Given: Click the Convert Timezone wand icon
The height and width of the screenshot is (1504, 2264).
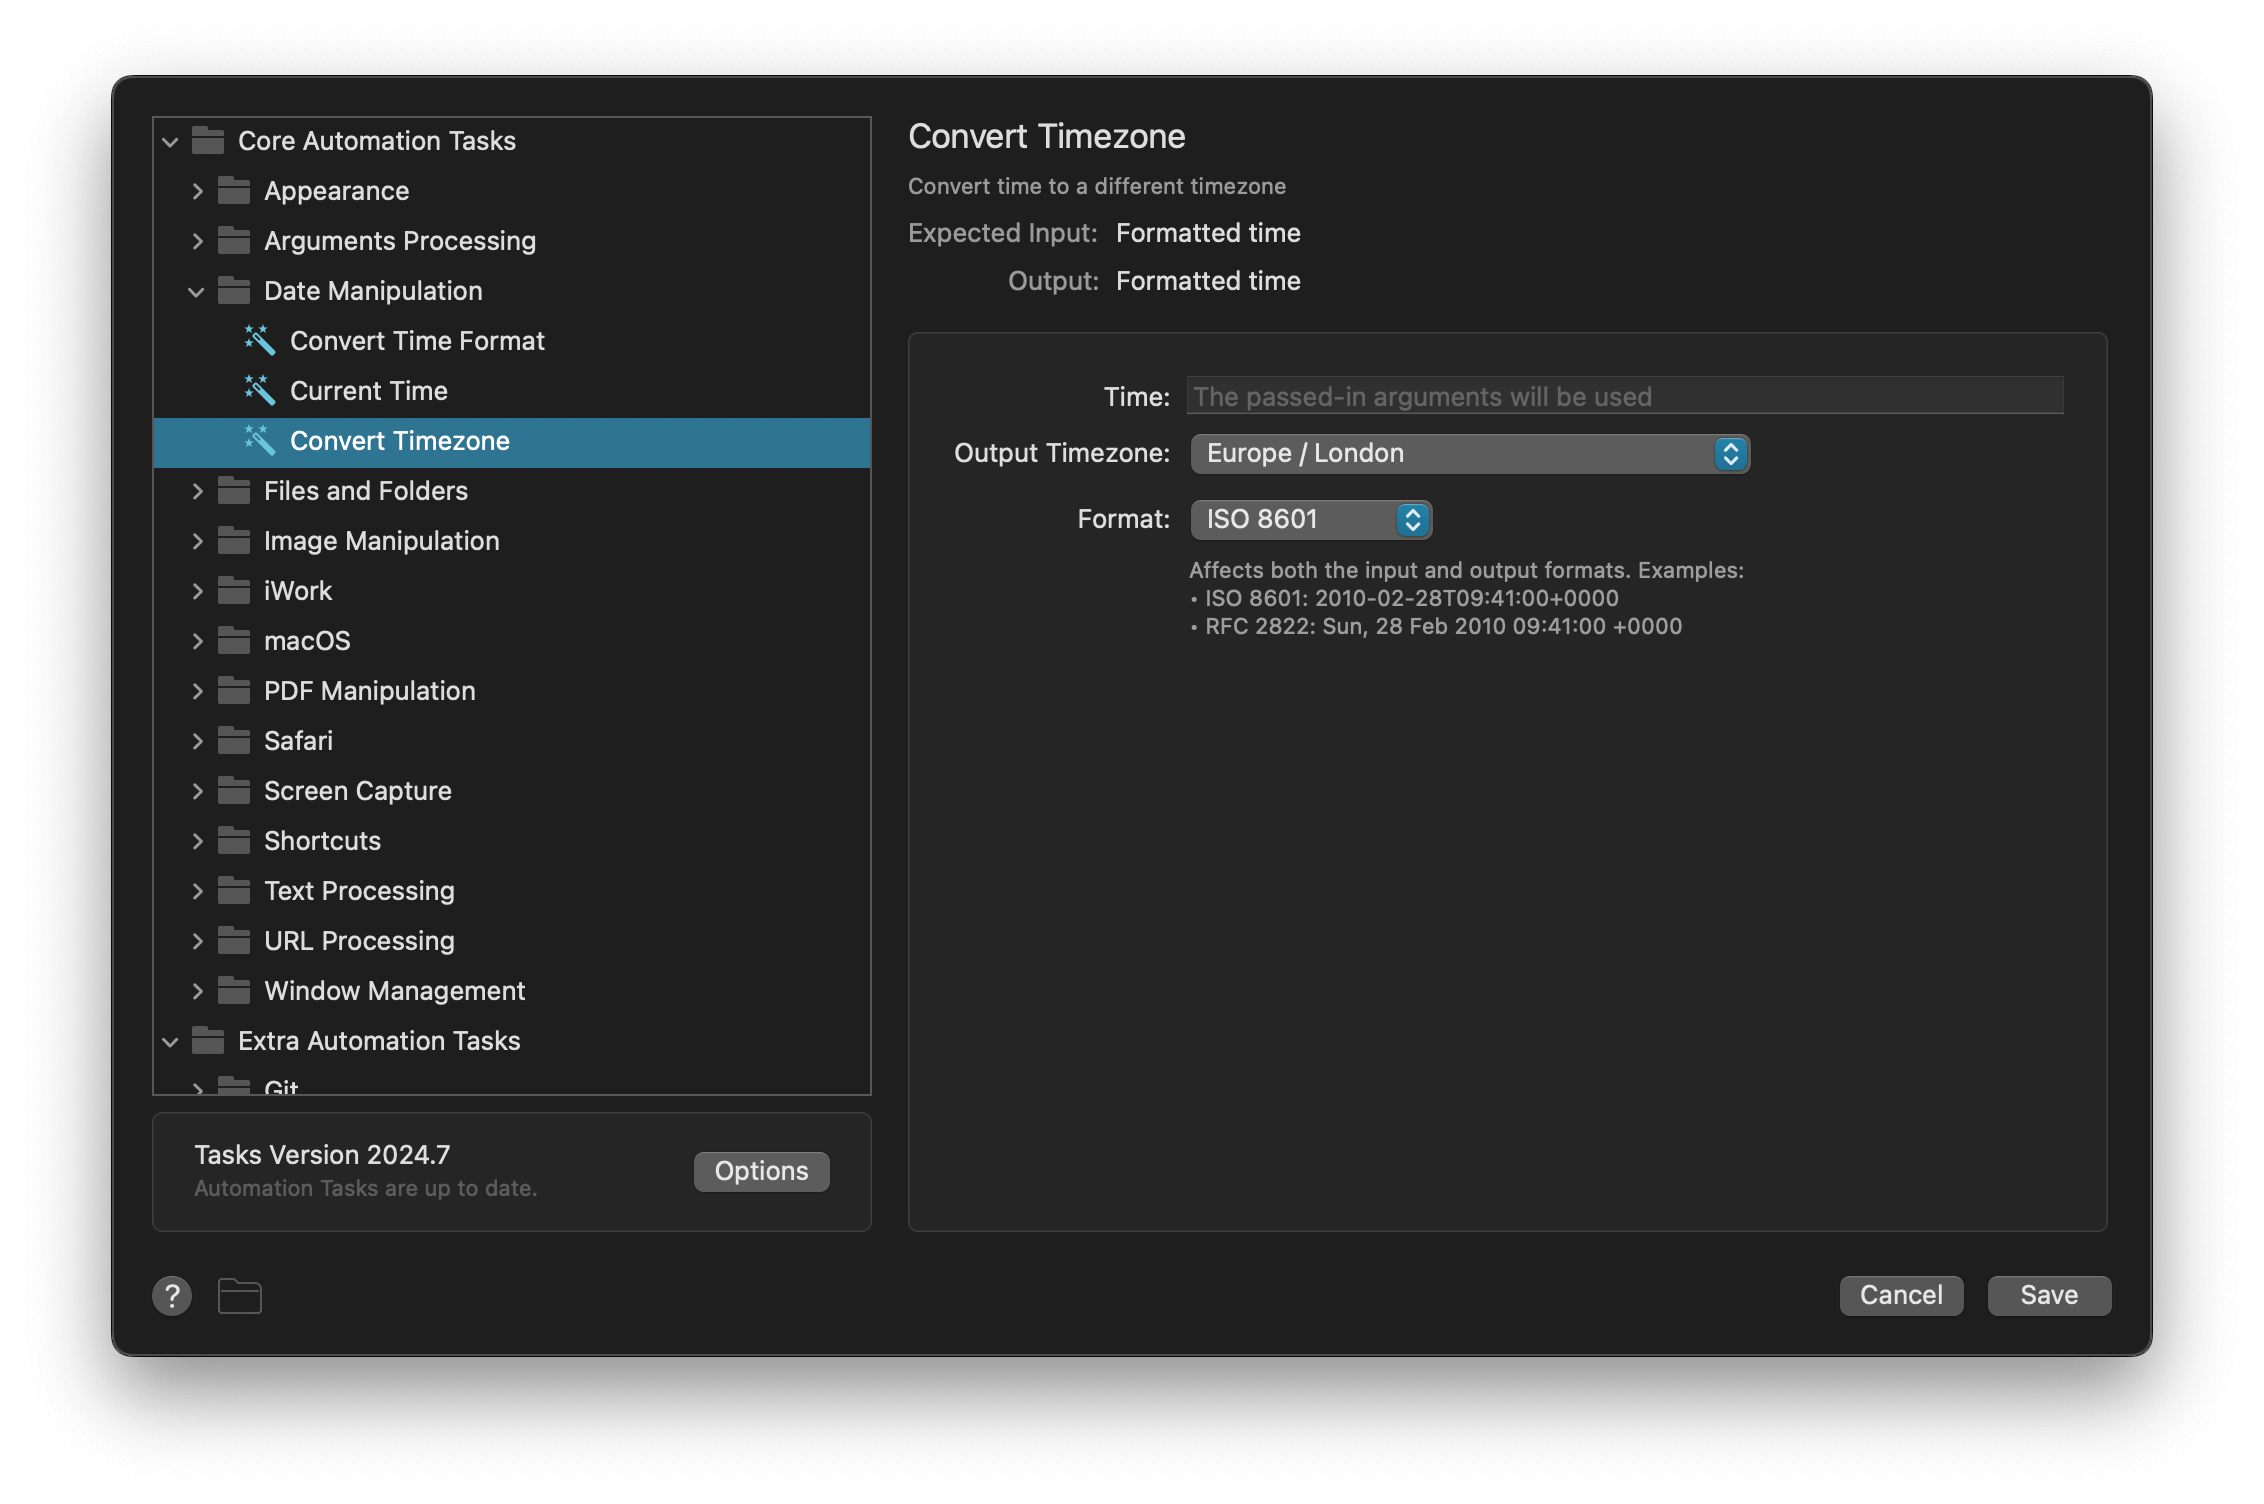Looking at the screenshot, I should pos(259,441).
